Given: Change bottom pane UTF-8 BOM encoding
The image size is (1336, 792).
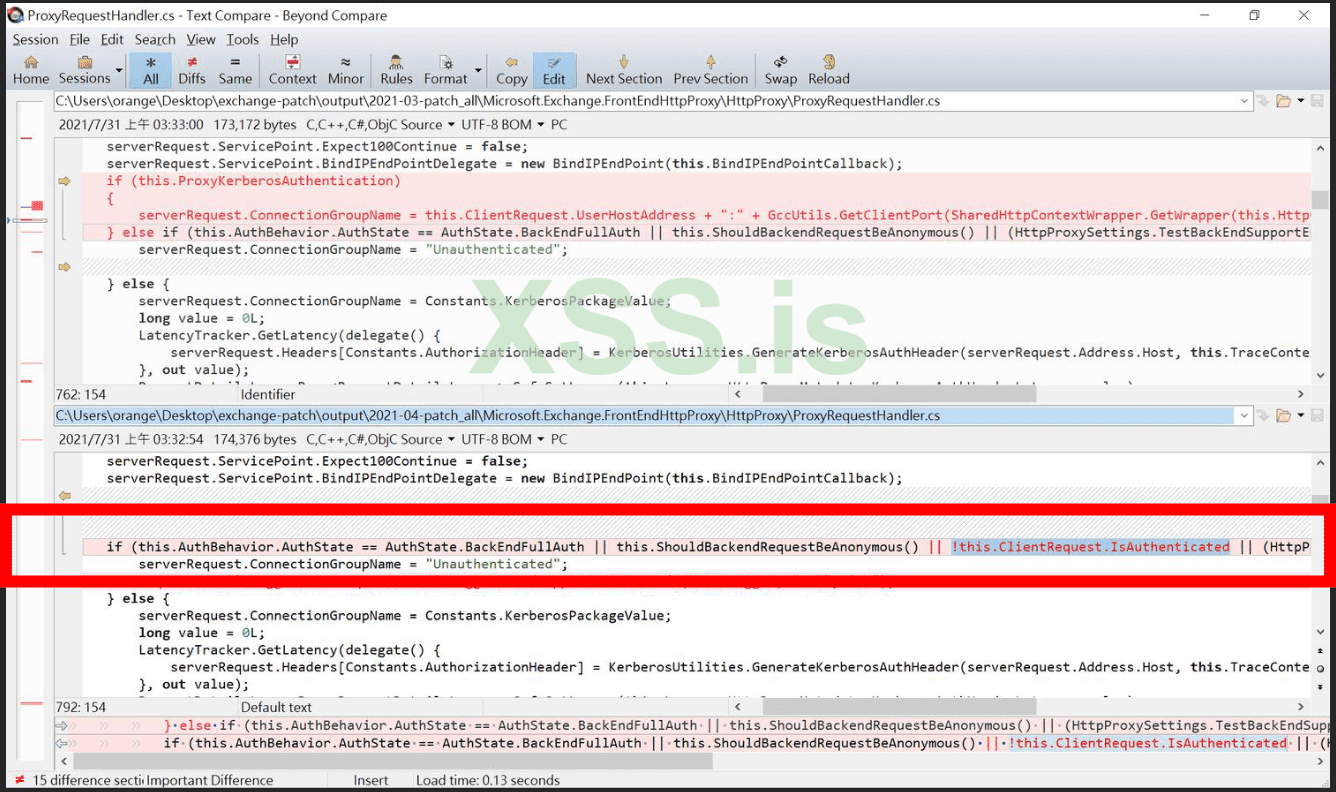Looking at the screenshot, I should pyautogui.click(x=503, y=440).
